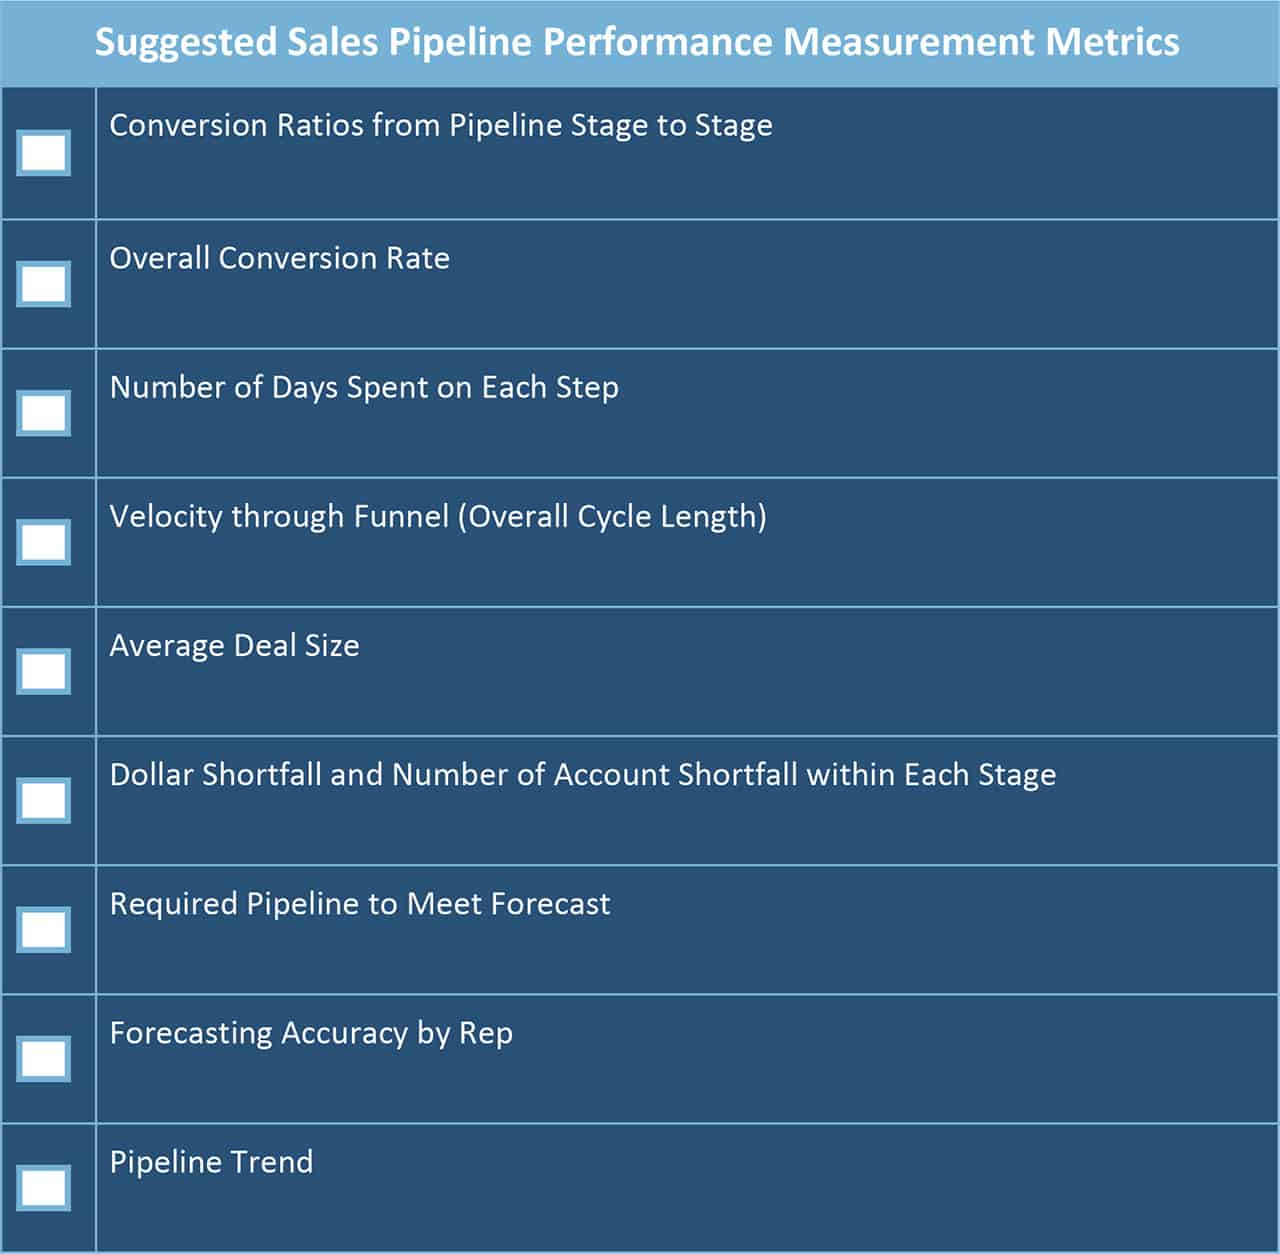Click the 'Pipeline Trend' label
Screen dimensions: 1280x1254
(x=211, y=1161)
